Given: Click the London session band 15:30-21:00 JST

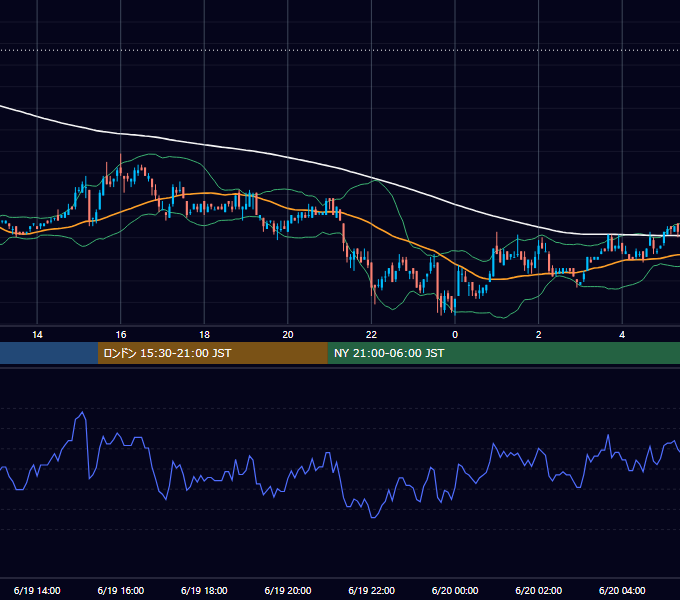Looking at the screenshot, I should (x=212, y=353).
